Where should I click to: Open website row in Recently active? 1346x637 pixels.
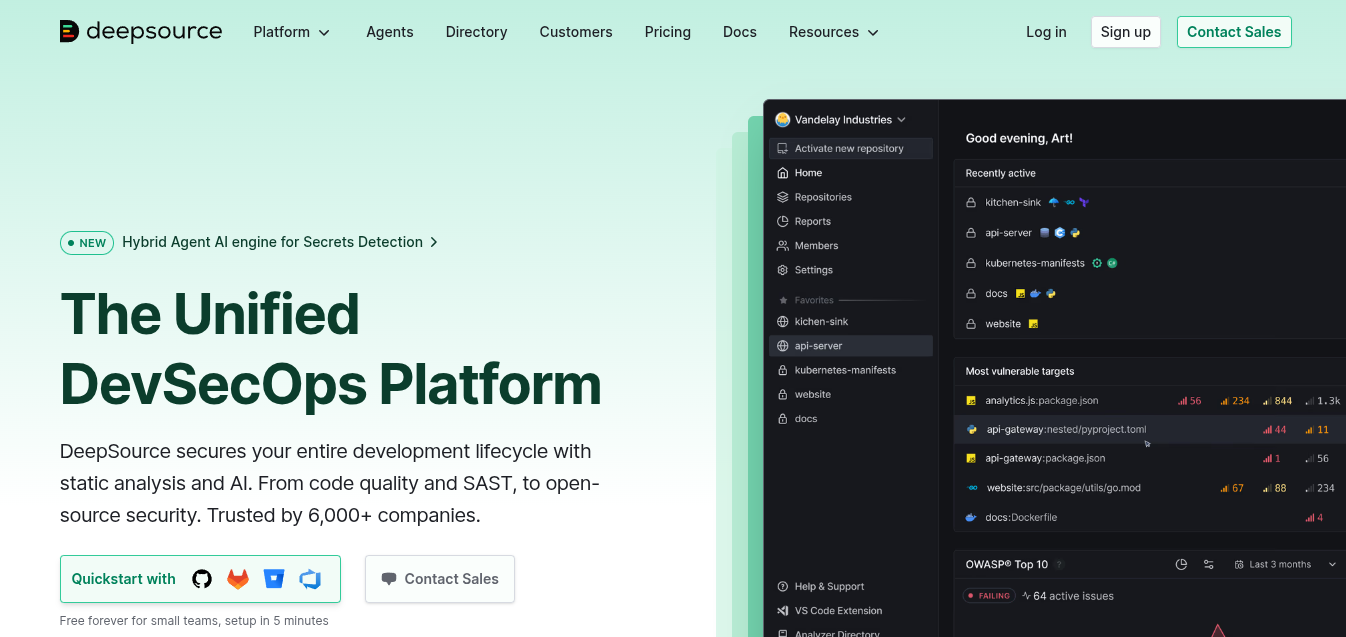[x=1149, y=324]
